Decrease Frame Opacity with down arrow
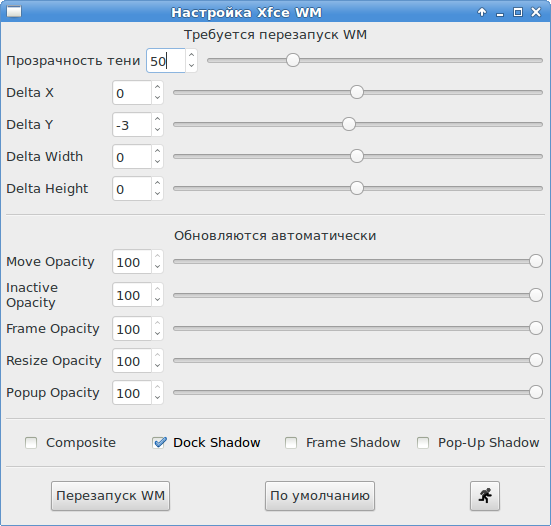This screenshot has width=551, height=526. tap(157, 334)
